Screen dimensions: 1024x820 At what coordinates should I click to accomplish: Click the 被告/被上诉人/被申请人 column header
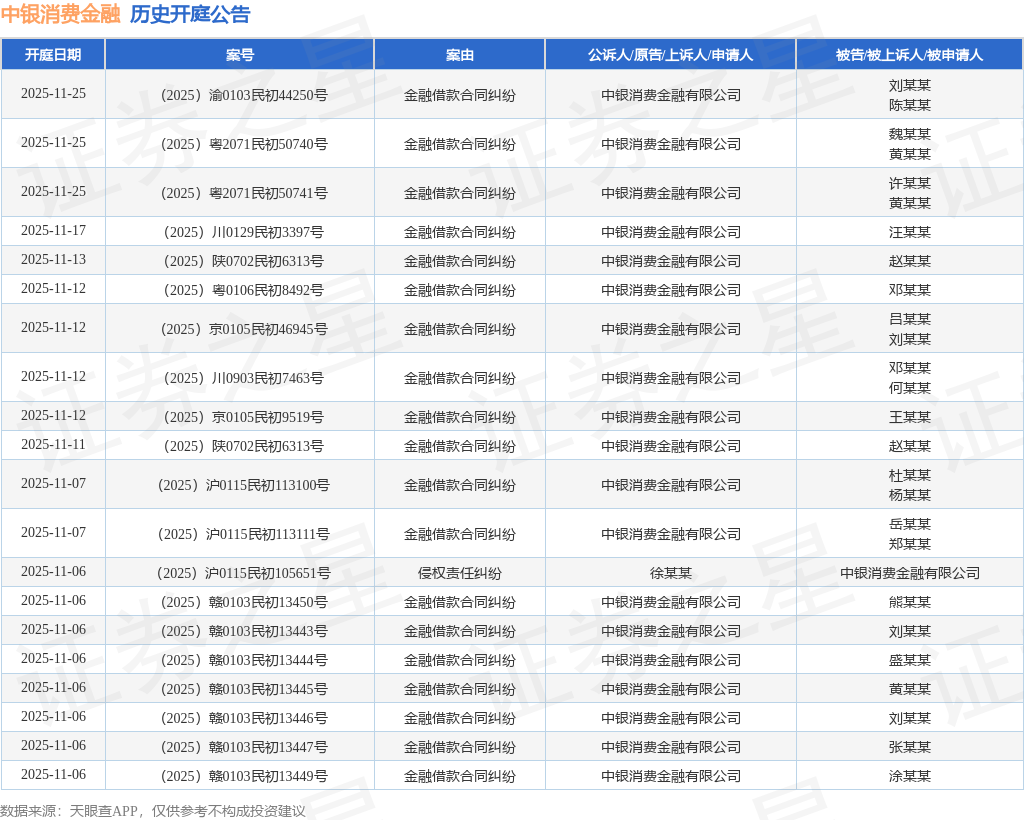[x=909, y=55]
